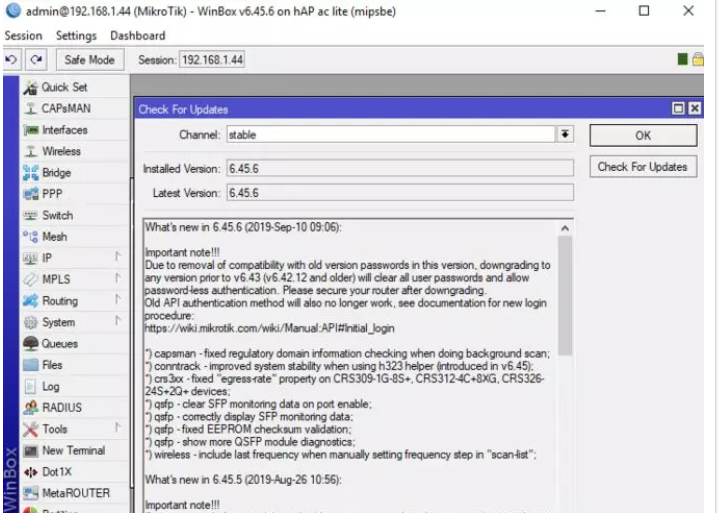
Task: Open Quick Set from sidebar
Action: click(64, 87)
